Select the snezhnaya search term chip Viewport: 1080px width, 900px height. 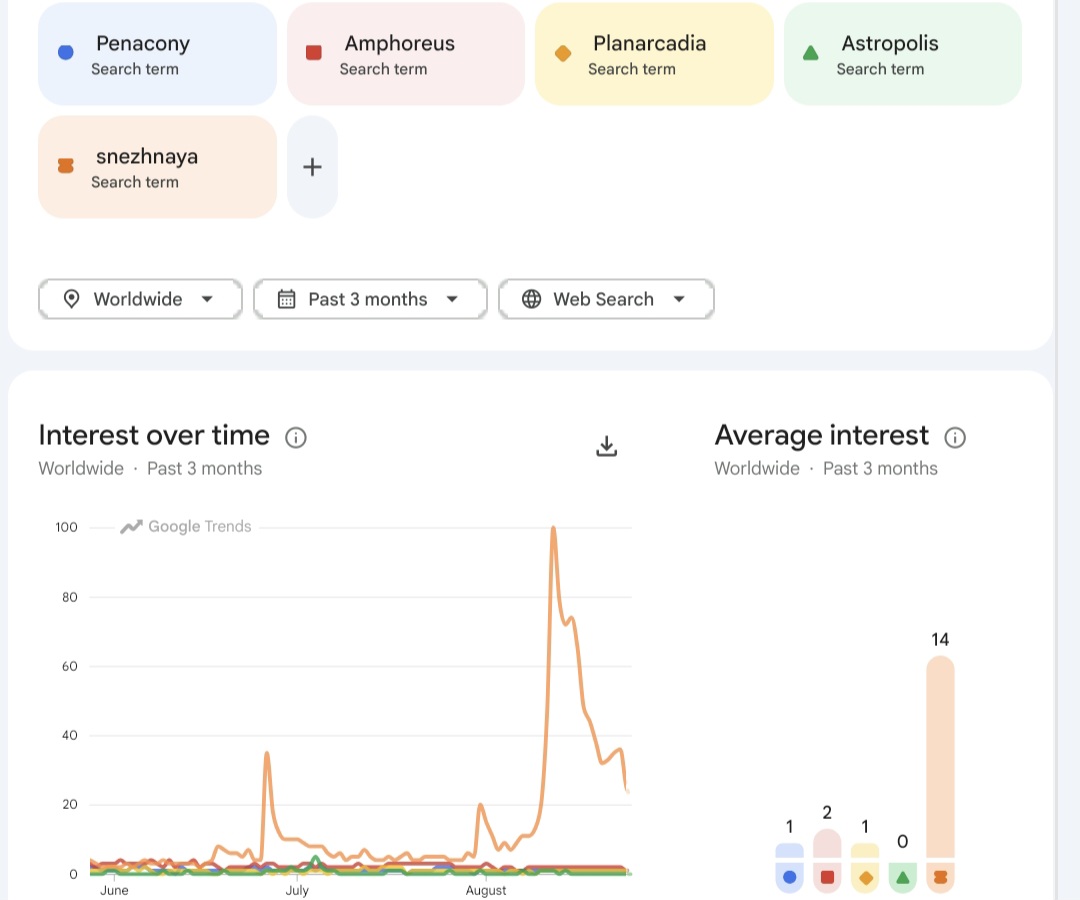[x=157, y=167]
